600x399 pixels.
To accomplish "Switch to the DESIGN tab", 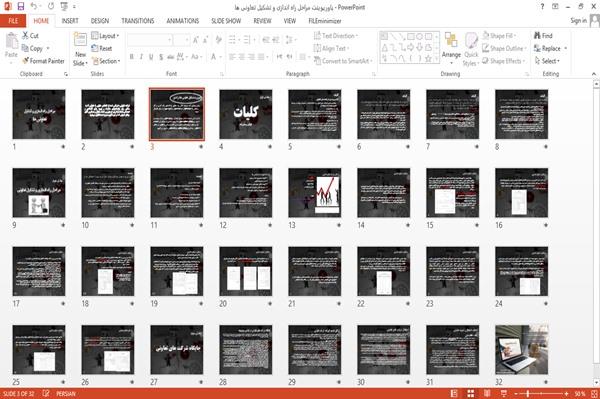I will click(99, 21).
